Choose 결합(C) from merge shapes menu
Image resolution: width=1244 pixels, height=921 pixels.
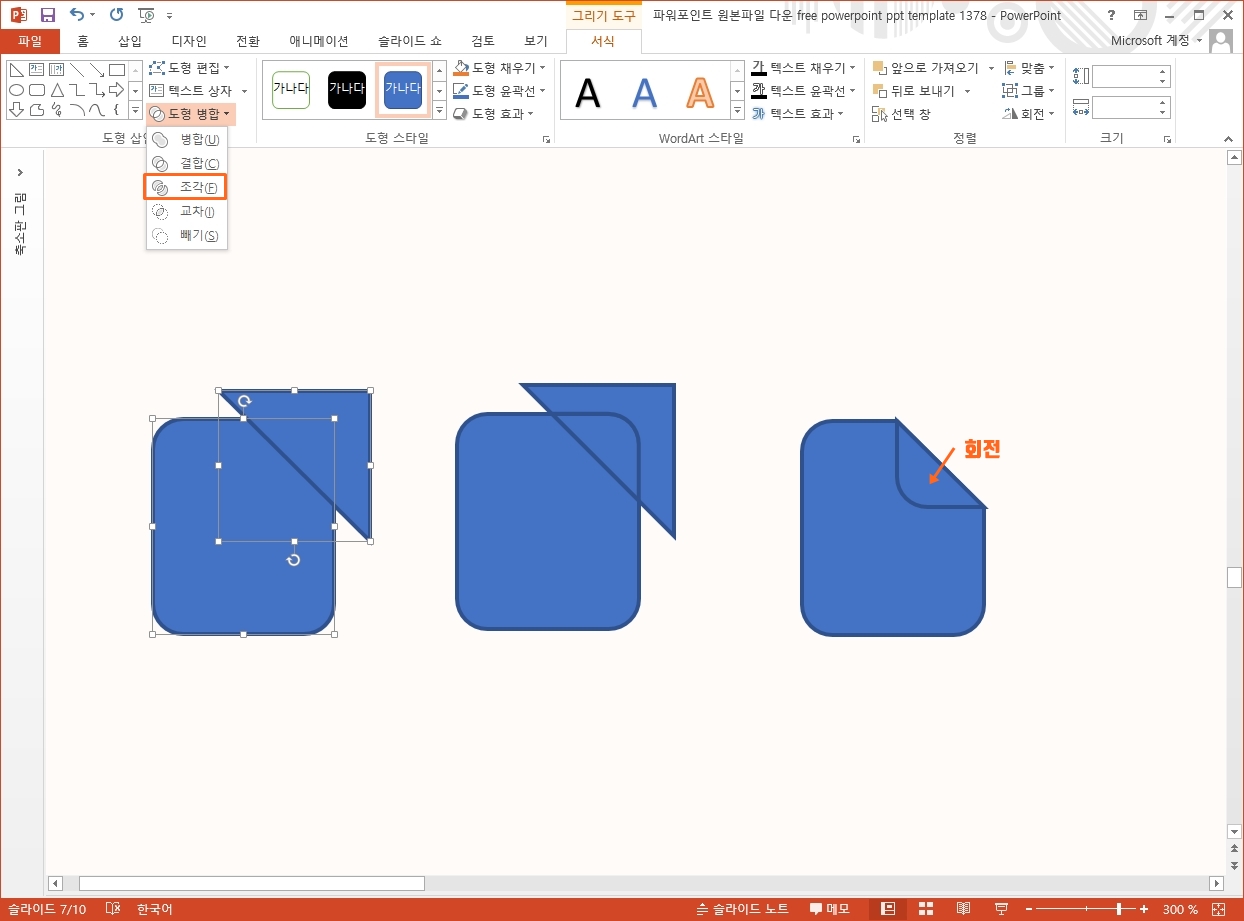coord(187,163)
